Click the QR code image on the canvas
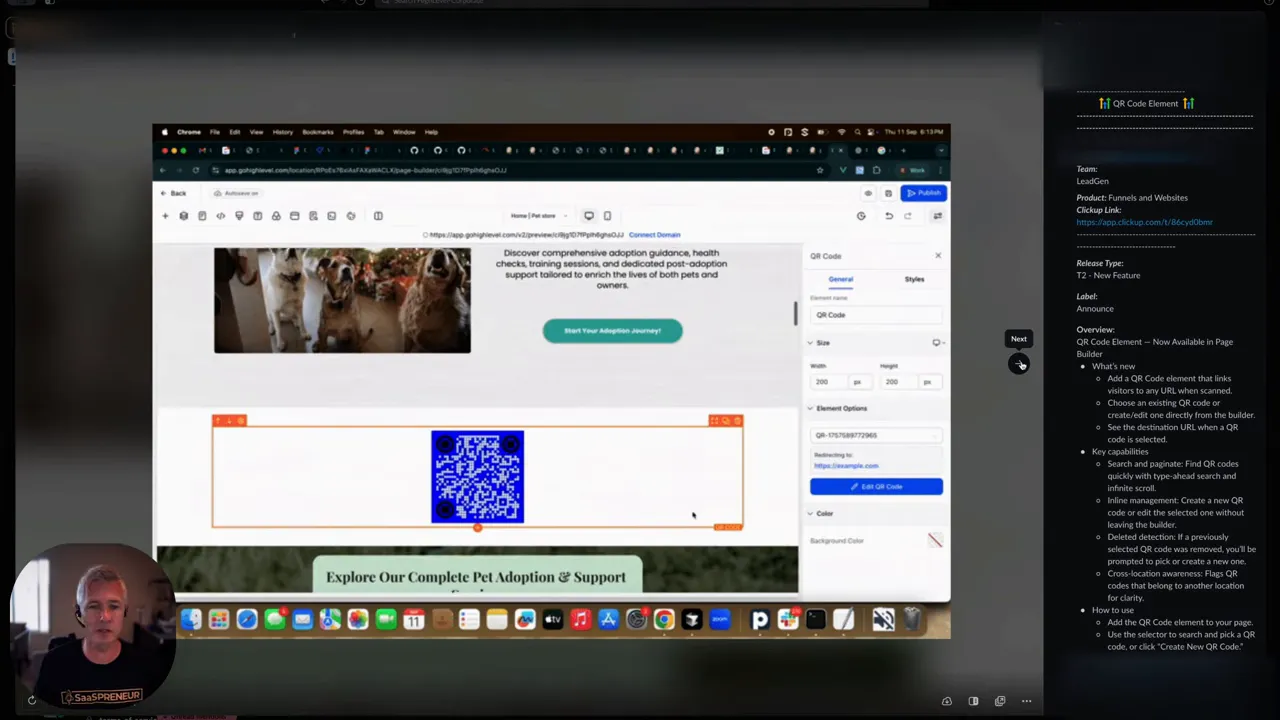 click(477, 477)
